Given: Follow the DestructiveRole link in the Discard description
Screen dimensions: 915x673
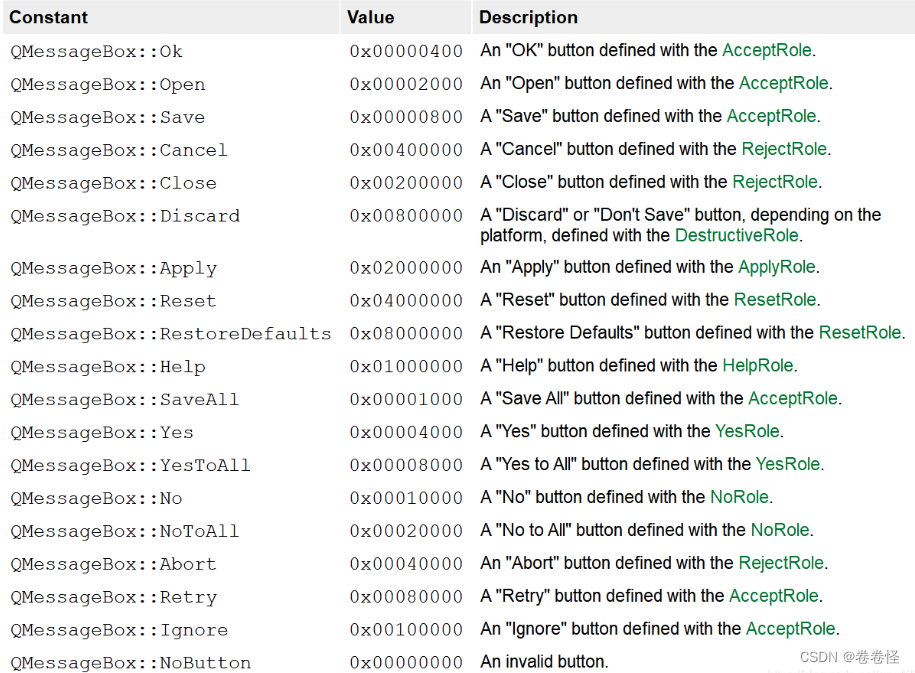Looking at the screenshot, I should coord(737,235).
